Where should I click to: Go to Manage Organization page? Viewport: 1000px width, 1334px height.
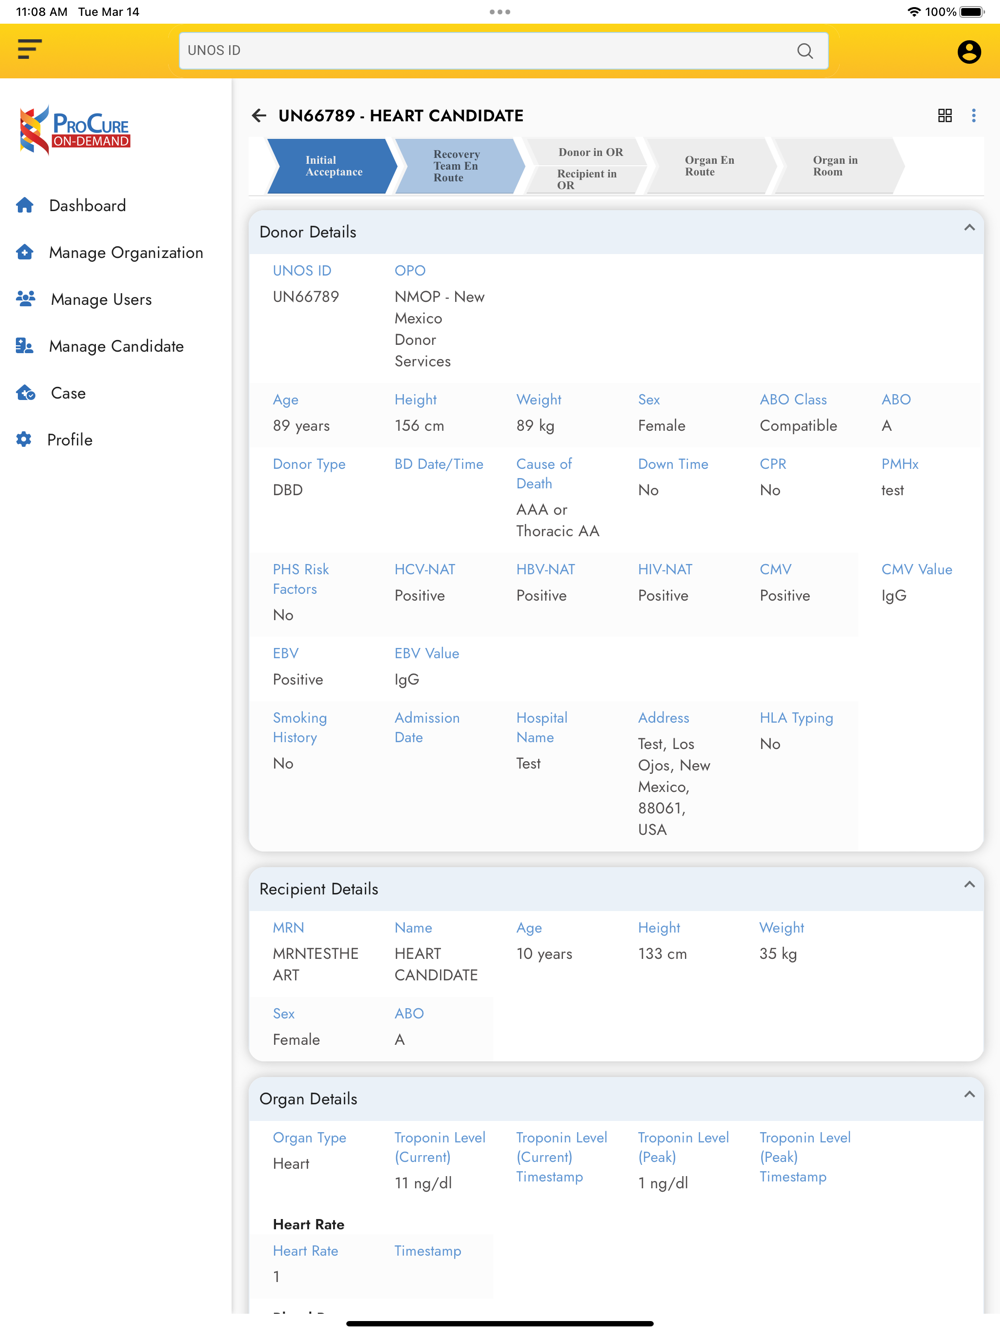point(126,252)
